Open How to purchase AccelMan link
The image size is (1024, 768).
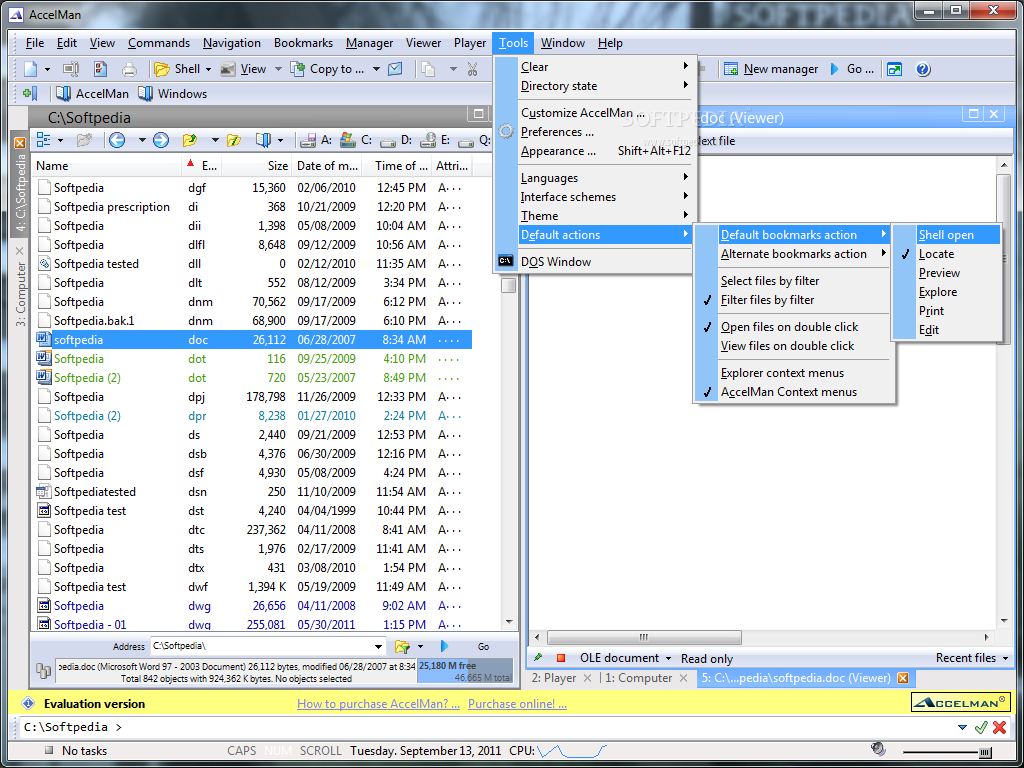coord(378,704)
